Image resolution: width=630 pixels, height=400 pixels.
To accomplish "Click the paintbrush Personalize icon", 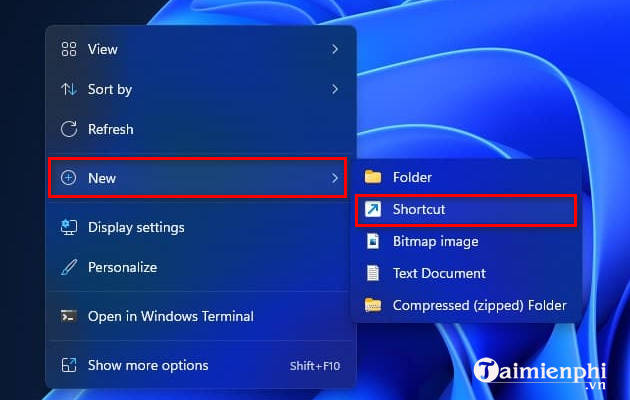I will (x=69, y=267).
